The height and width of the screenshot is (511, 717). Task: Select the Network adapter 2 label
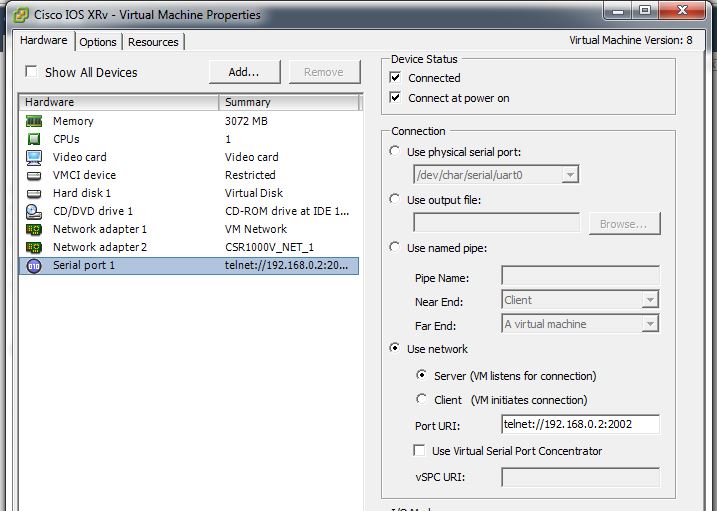(100, 247)
